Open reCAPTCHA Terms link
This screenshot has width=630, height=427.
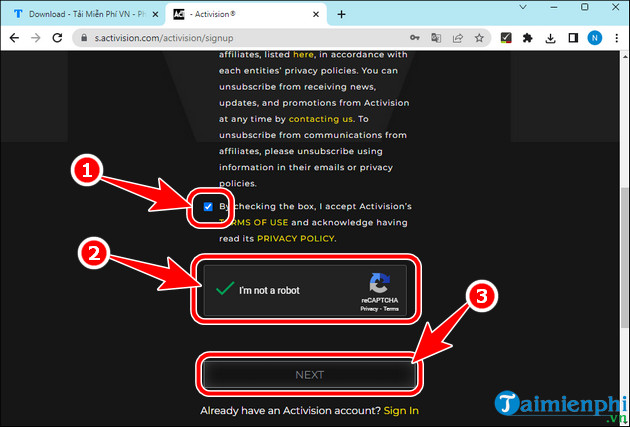tap(391, 309)
